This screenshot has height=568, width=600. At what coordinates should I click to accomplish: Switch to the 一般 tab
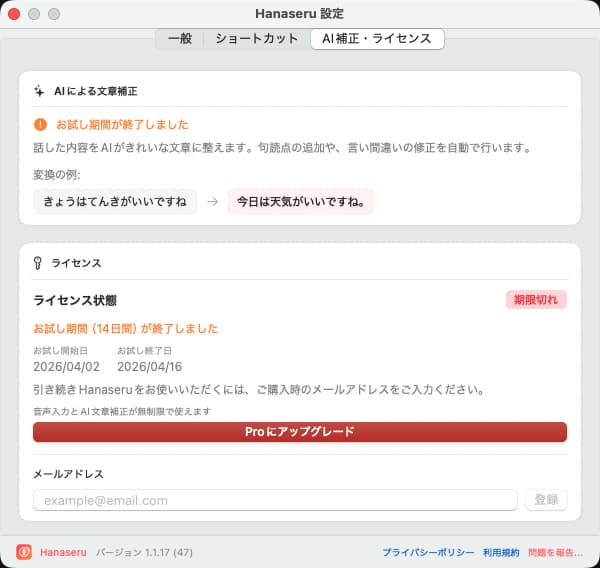pos(180,39)
